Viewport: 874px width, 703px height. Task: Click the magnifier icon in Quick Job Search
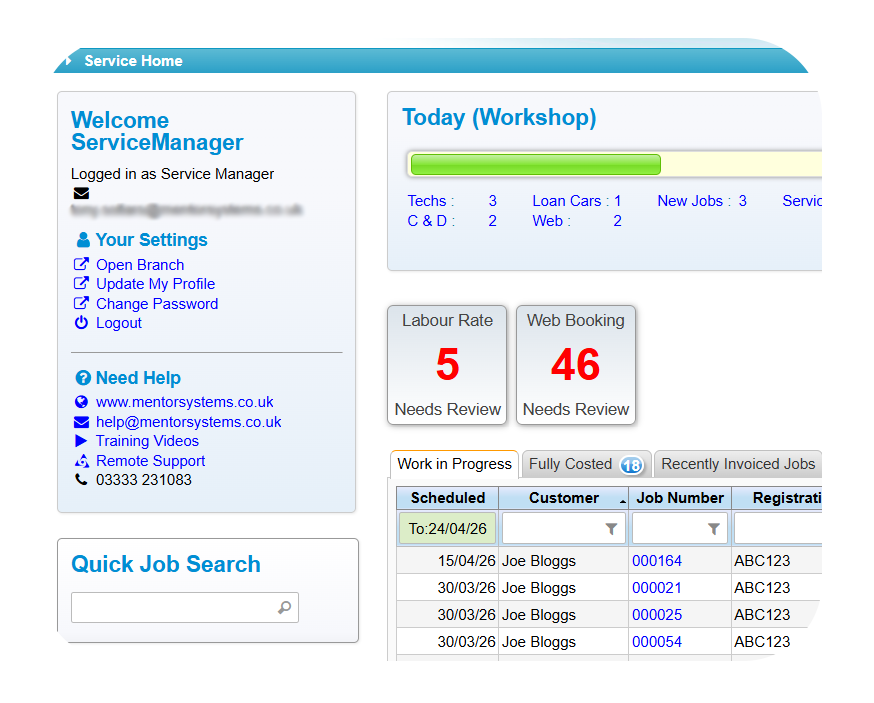click(285, 607)
